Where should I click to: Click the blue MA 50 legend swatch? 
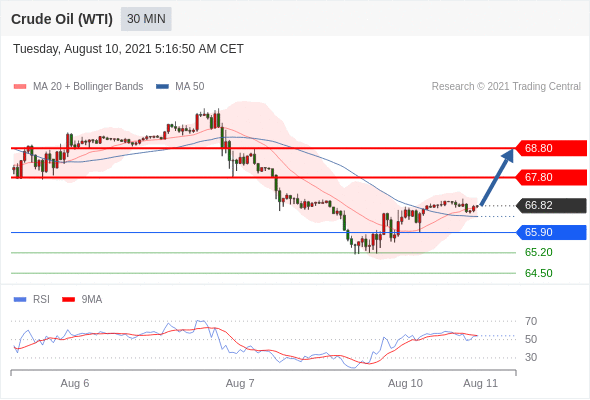tap(162, 87)
